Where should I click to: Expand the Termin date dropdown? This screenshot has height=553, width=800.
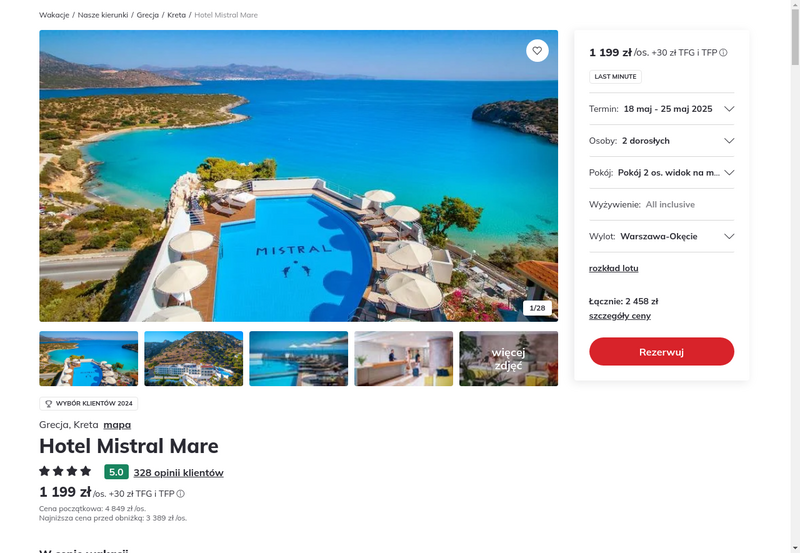pos(662,109)
